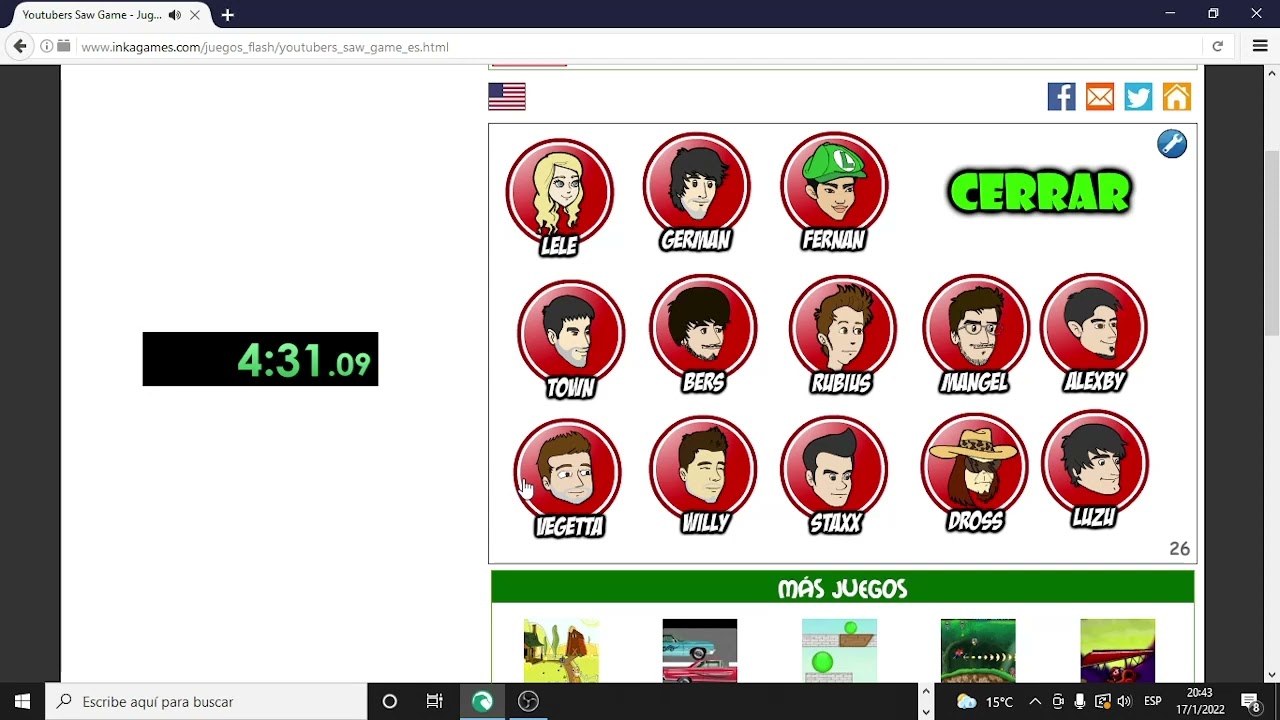Click the green CERRAR button

(x=1040, y=193)
